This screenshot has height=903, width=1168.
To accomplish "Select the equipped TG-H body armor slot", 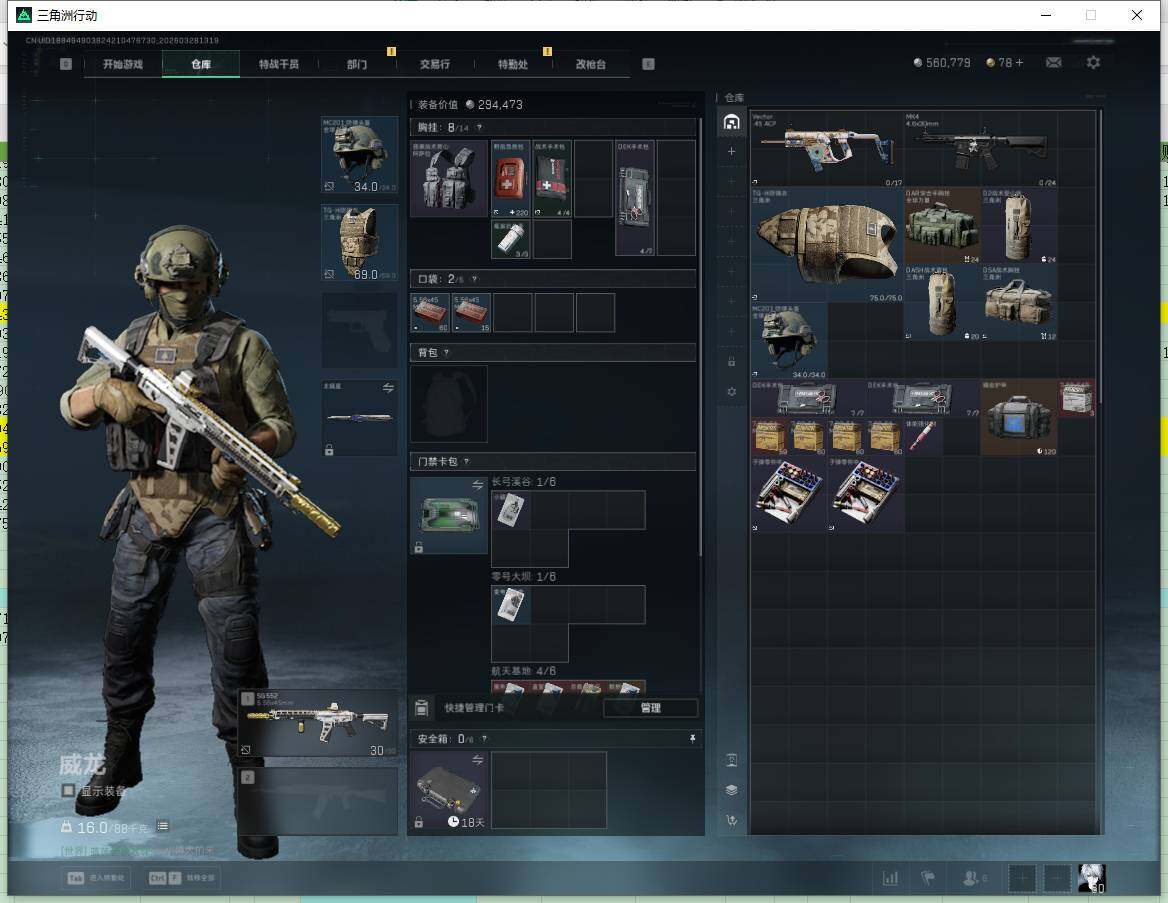I will (x=359, y=242).
